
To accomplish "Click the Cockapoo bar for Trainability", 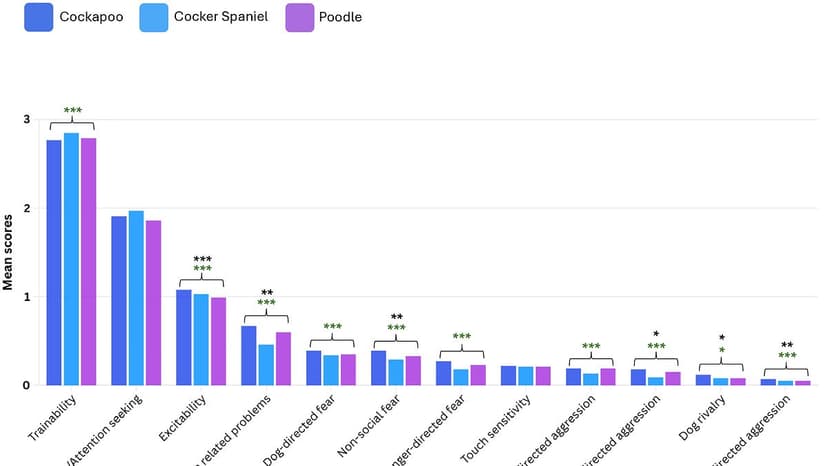I will (54, 262).
